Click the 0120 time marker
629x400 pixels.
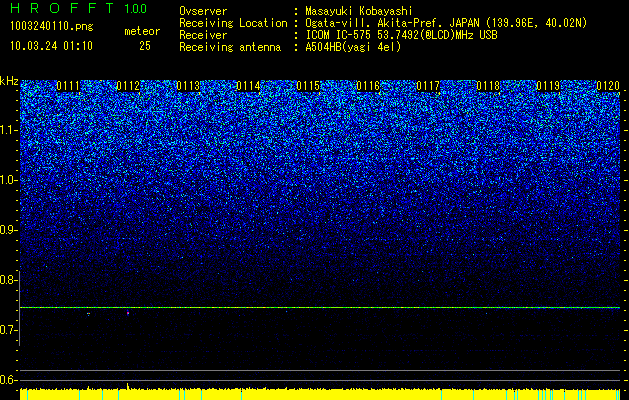tap(608, 86)
